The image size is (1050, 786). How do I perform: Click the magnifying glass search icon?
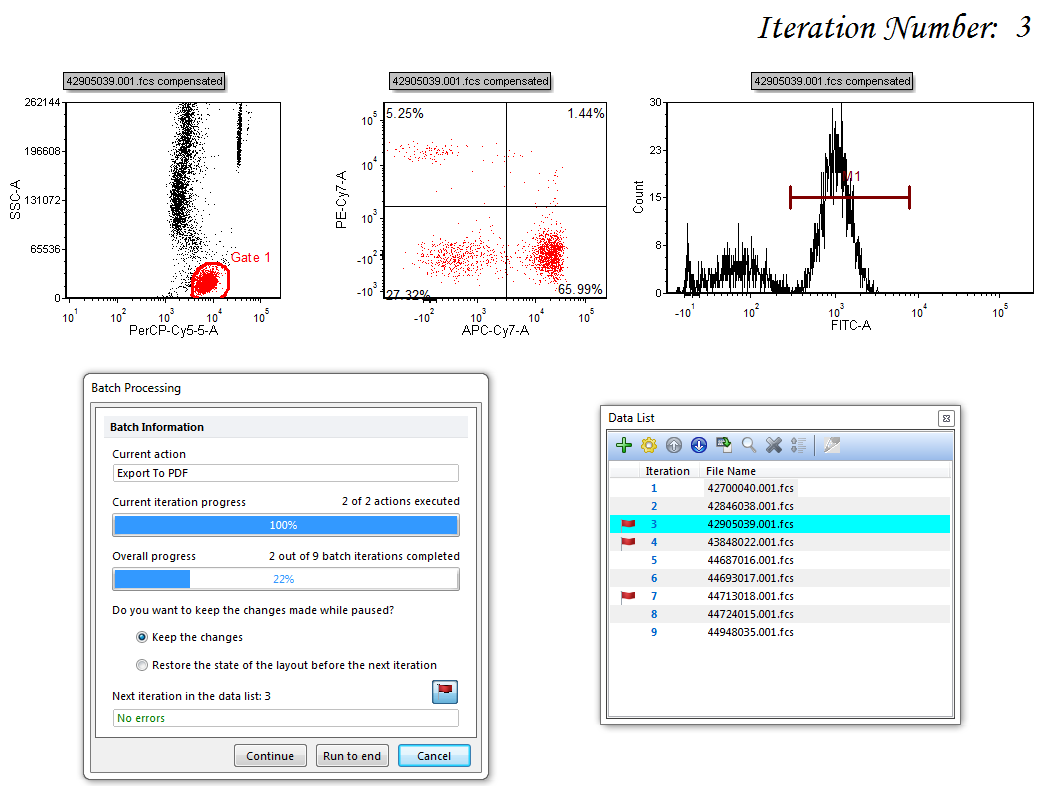(748, 446)
